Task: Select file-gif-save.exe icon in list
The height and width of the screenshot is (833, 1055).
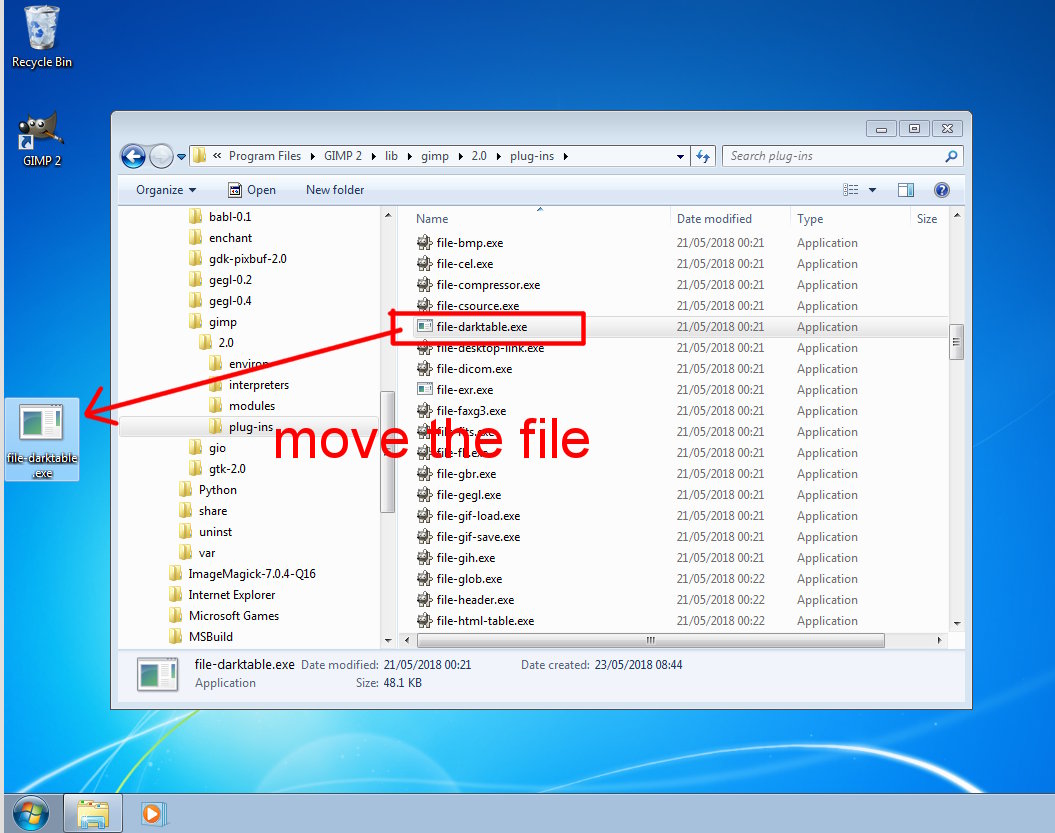Action: [424, 536]
